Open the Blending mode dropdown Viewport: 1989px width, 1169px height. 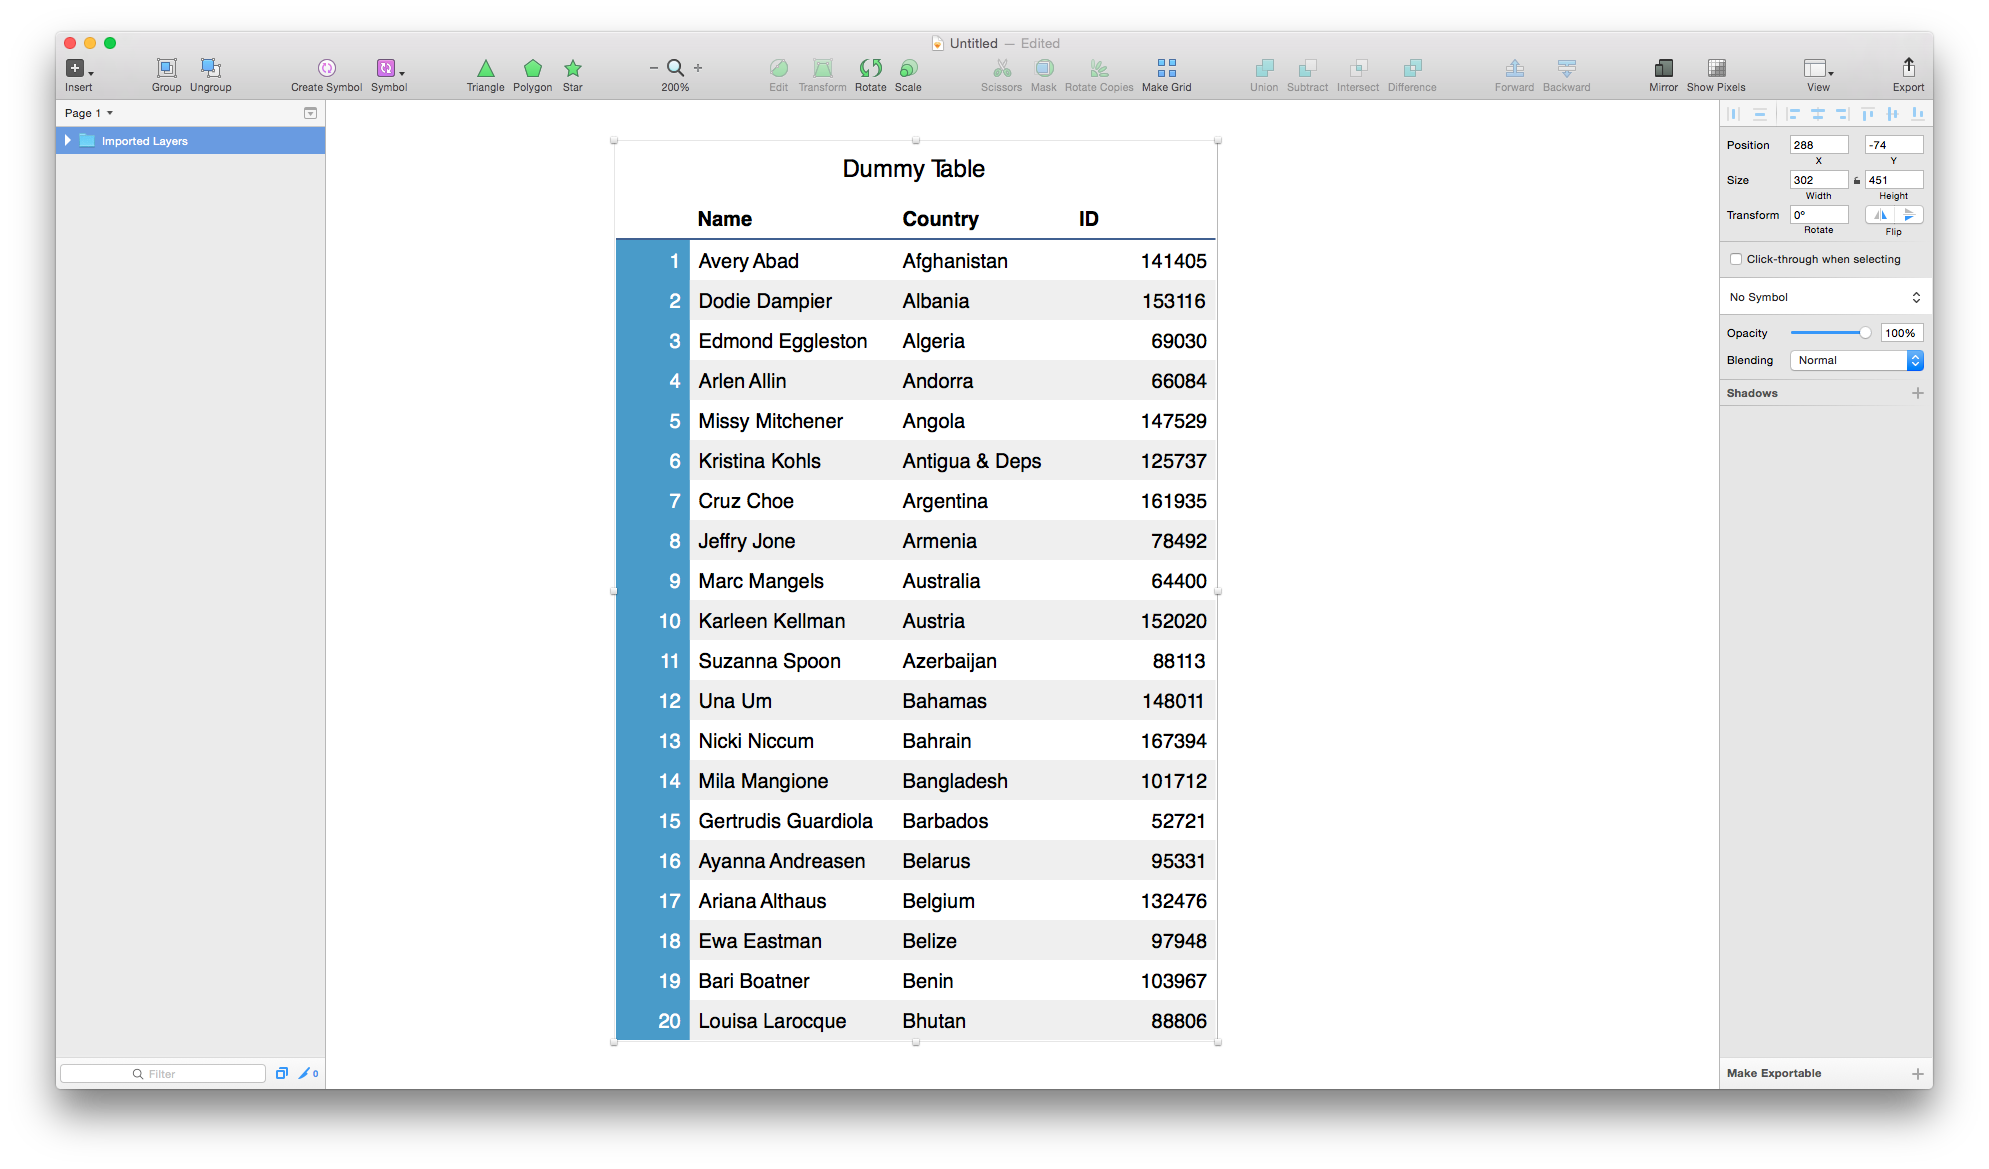[1856, 361]
